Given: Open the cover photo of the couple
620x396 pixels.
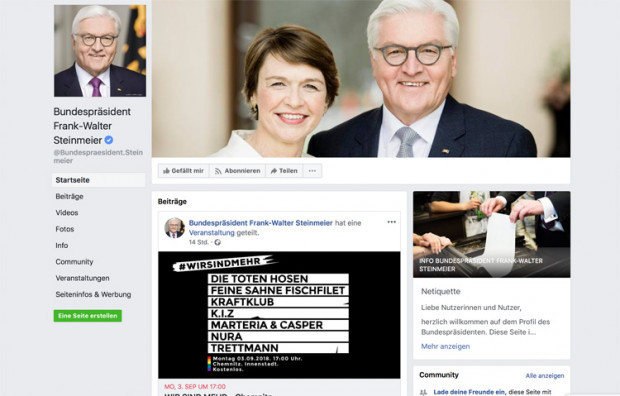Looking at the screenshot, I should 361,78.
